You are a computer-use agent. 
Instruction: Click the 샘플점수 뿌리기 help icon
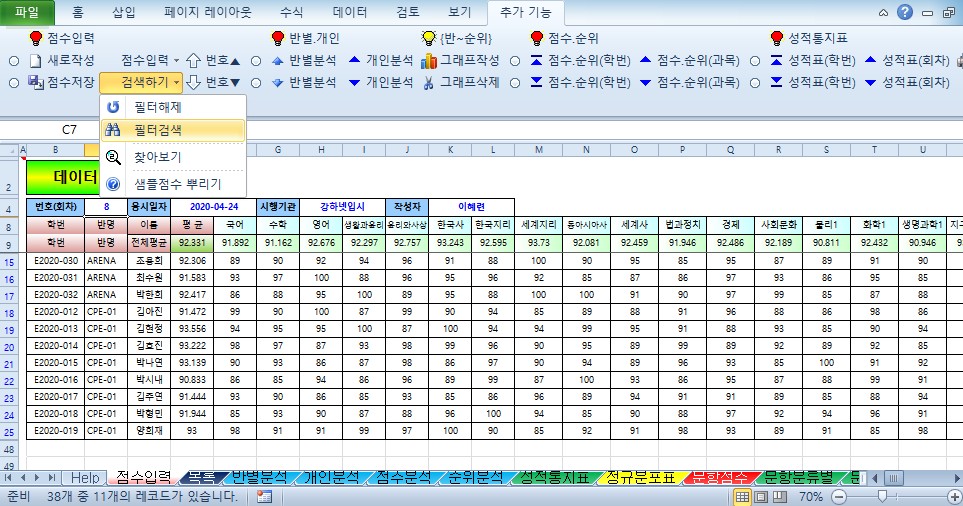click(x=113, y=184)
